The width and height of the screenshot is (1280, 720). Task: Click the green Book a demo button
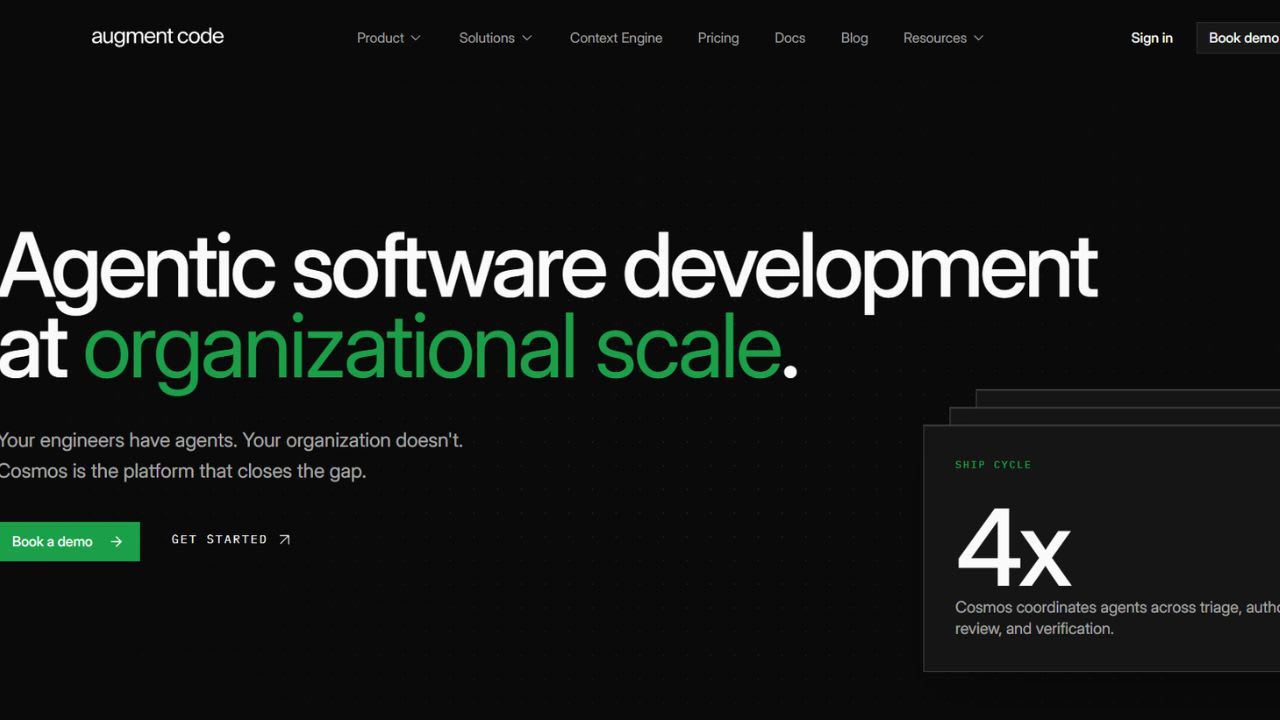click(x=70, y=541)
